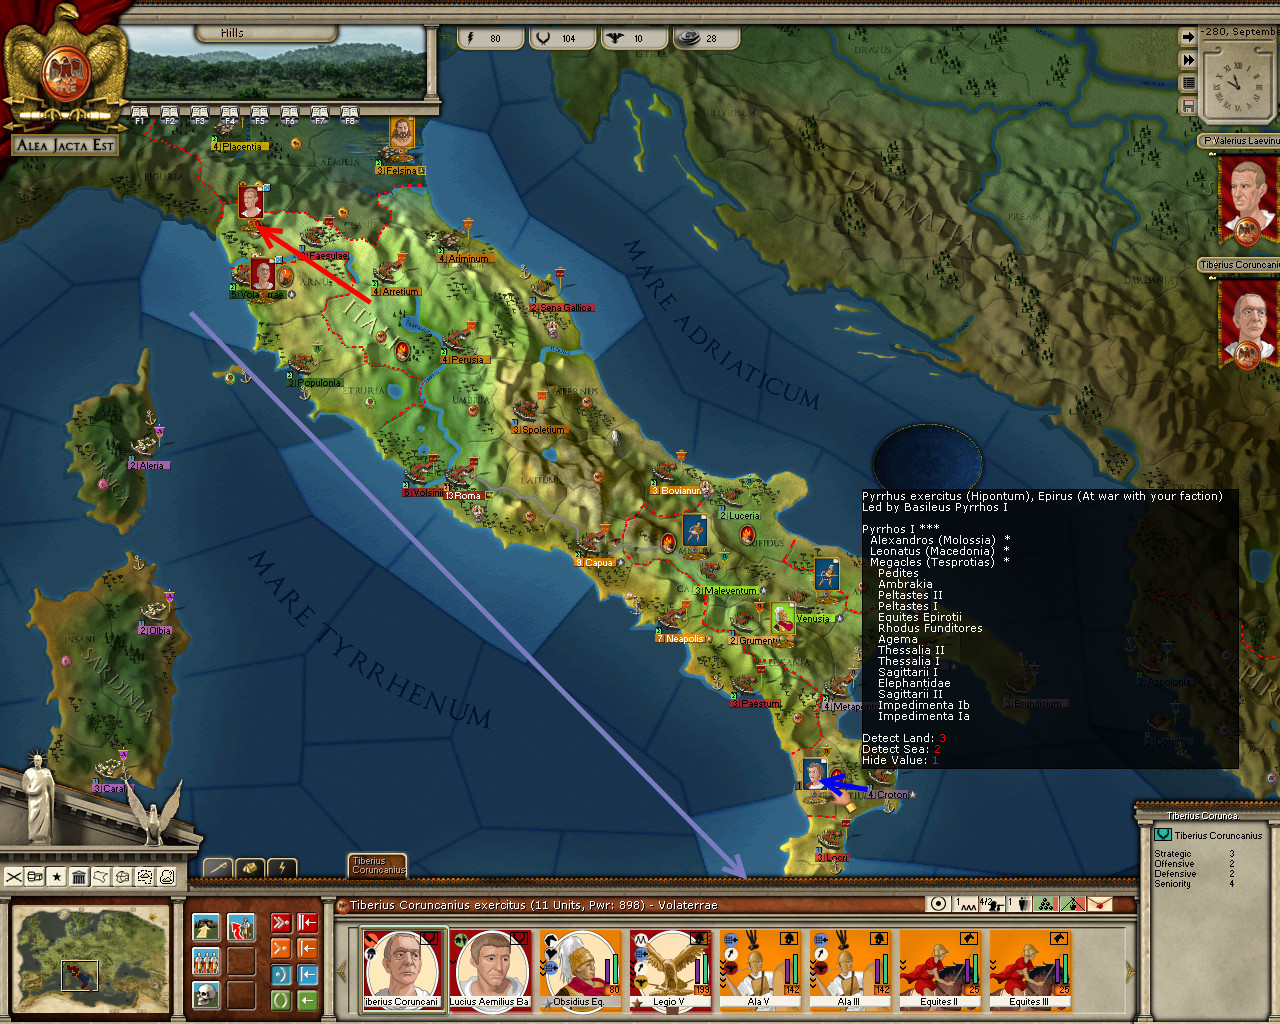1280x1024 pixels.
Task: Click the temple building map filter icon
Action: tap(79, 877)
